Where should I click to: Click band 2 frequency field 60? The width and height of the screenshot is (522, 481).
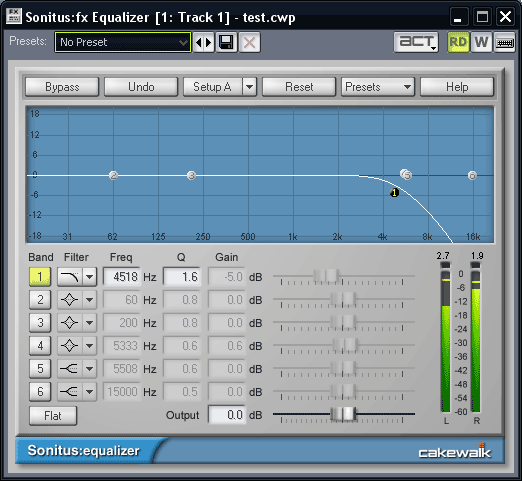122,300
